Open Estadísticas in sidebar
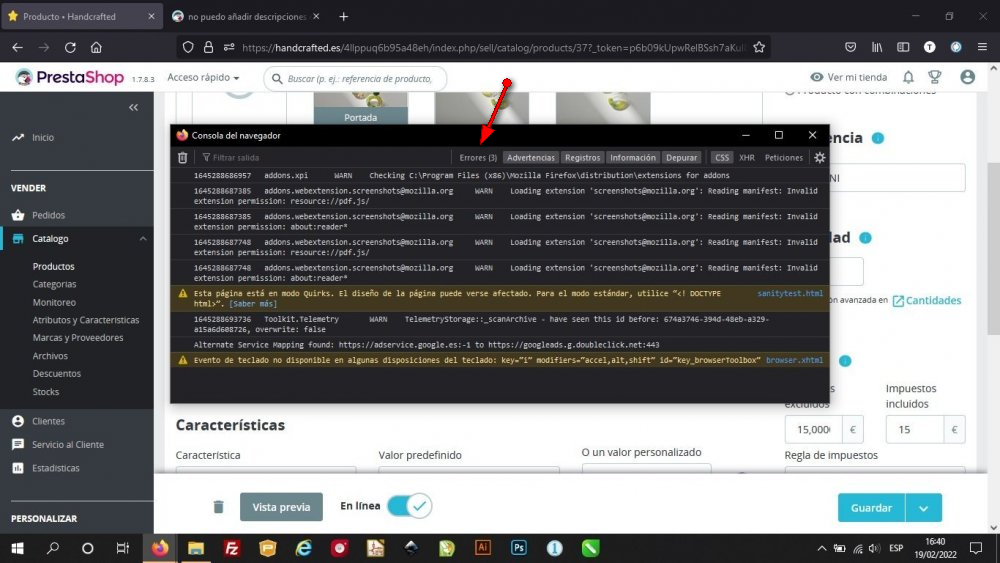 point(55,468)
